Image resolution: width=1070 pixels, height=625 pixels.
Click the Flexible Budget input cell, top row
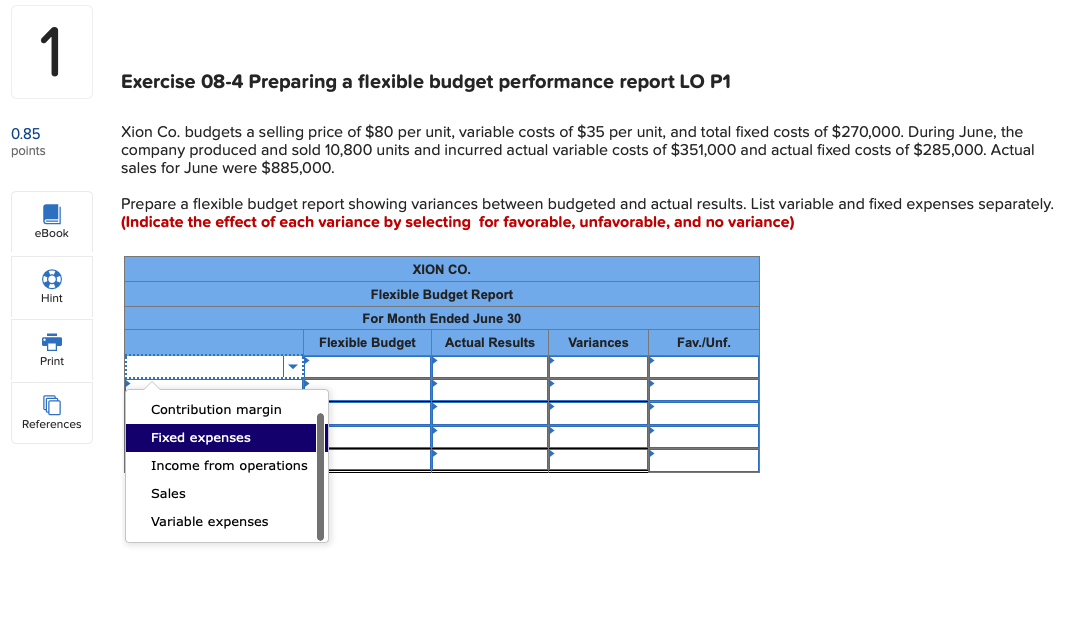(367, 366)
